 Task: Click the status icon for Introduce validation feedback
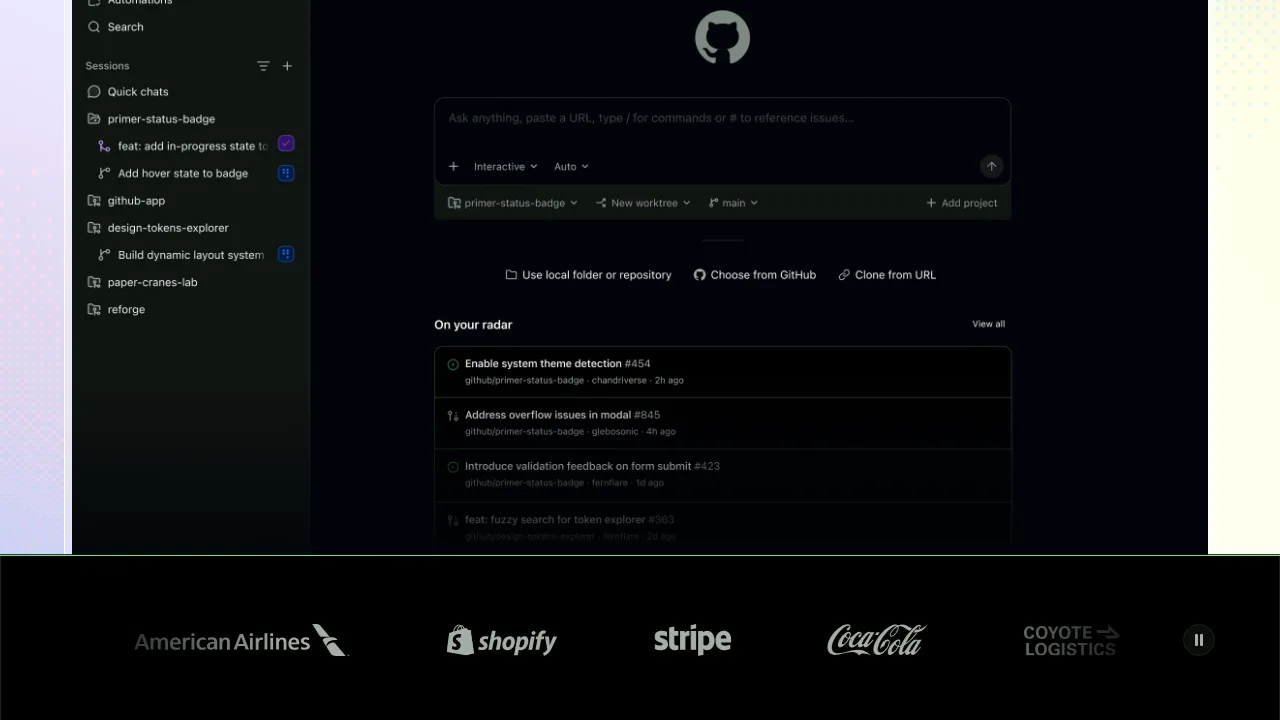pyautogui.click(x=453, y=467)
